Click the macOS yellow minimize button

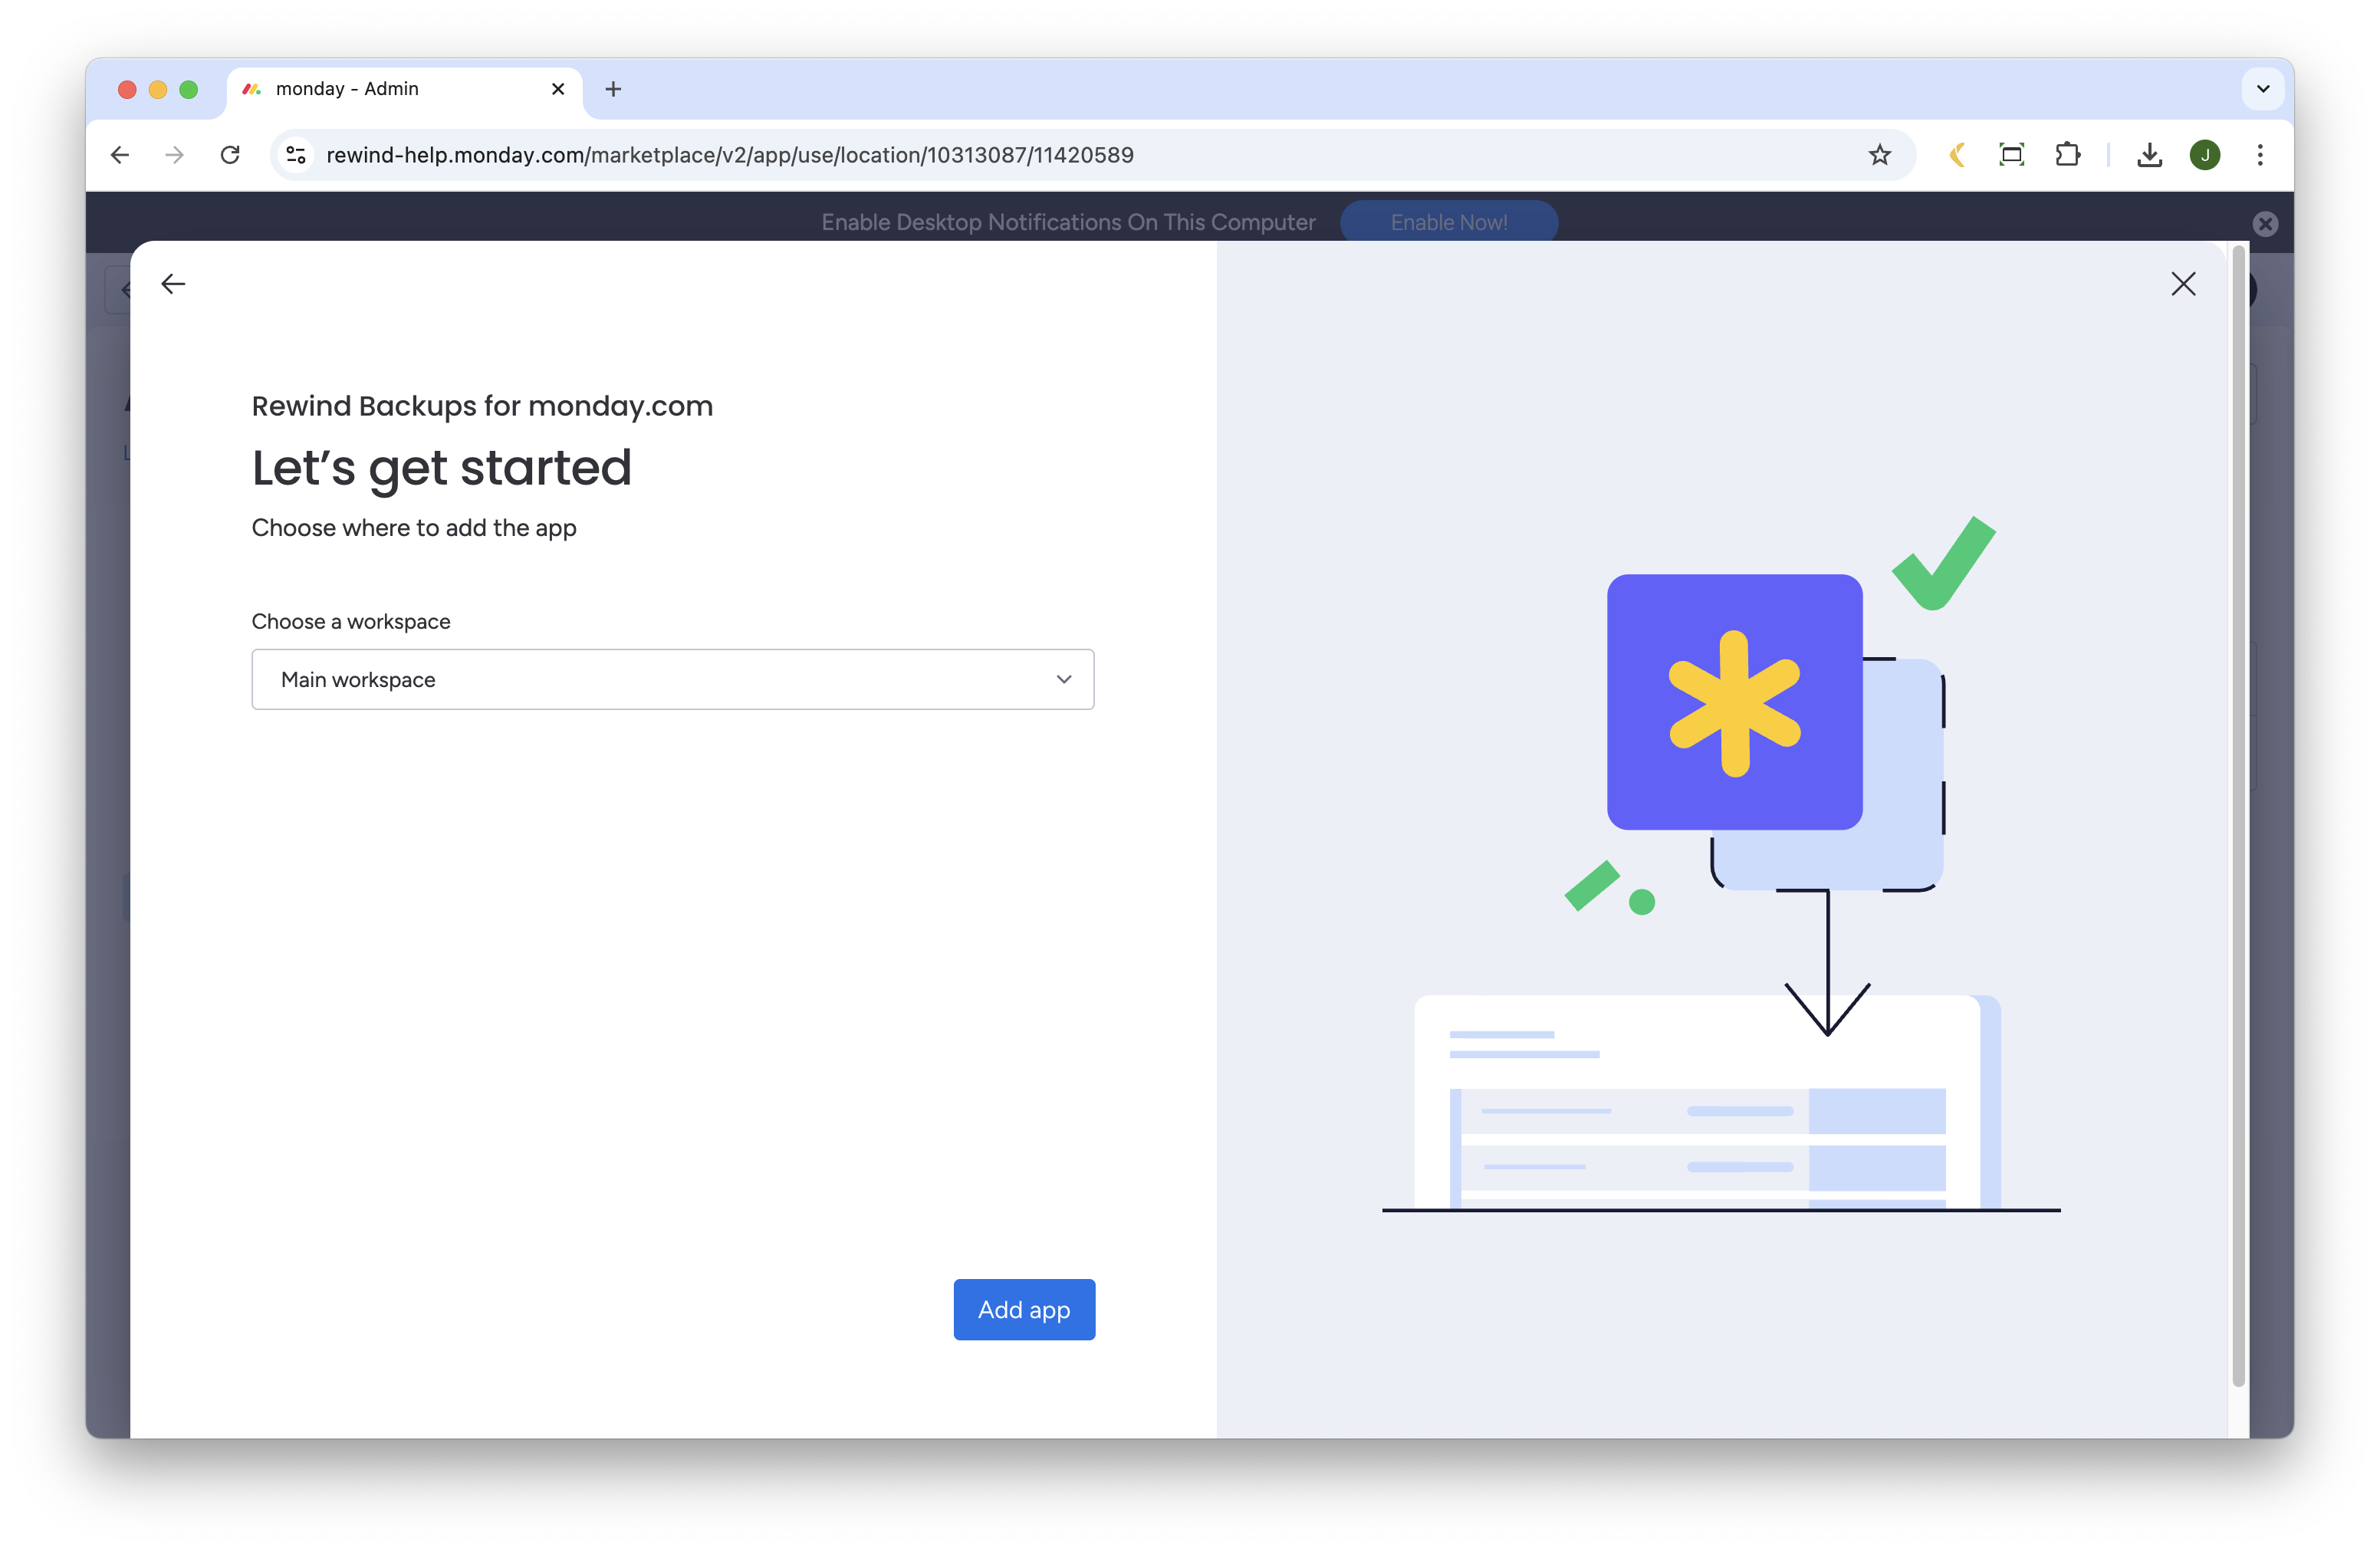[157, 90]
